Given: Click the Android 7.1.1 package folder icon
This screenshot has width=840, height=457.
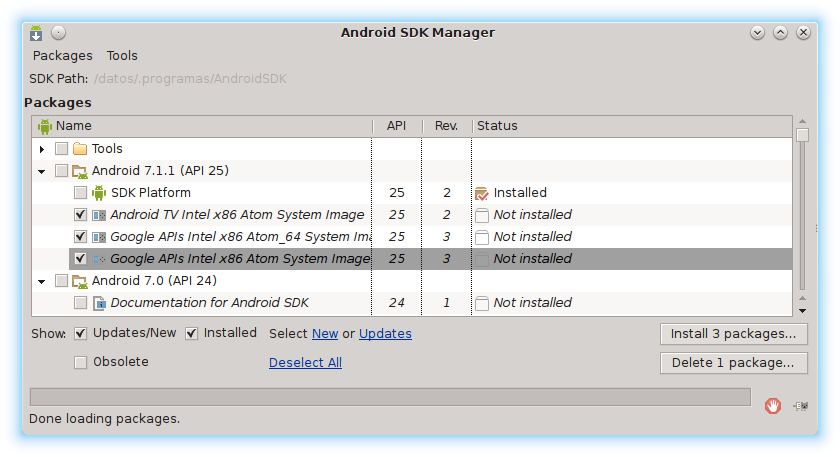Looking at the screenshot, I should tap(80, 171).
